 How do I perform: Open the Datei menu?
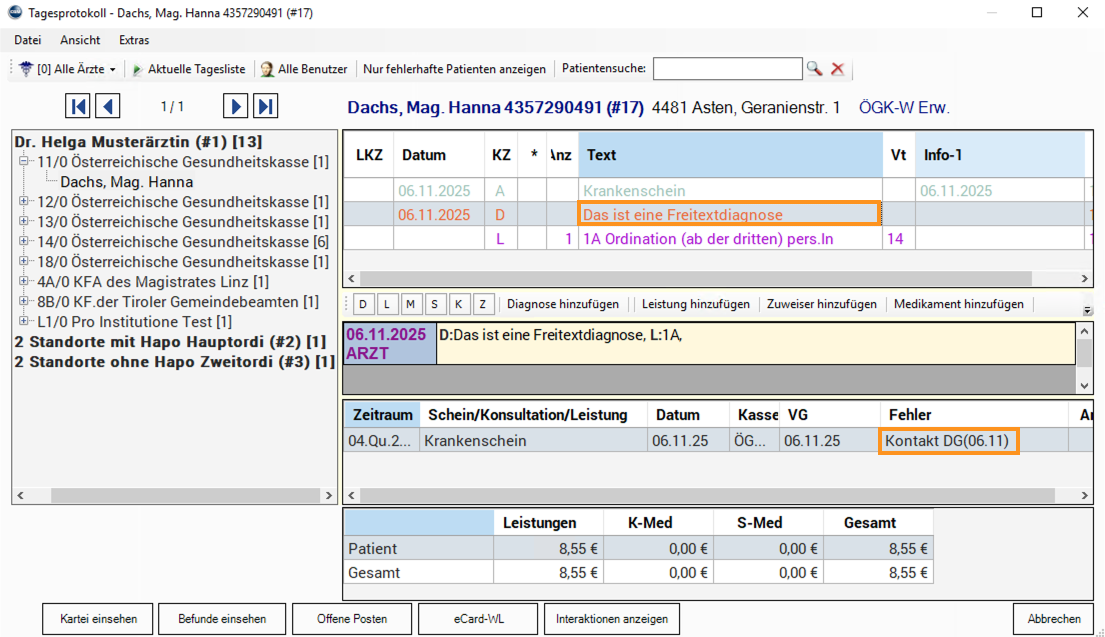click(x=28, y=40)
